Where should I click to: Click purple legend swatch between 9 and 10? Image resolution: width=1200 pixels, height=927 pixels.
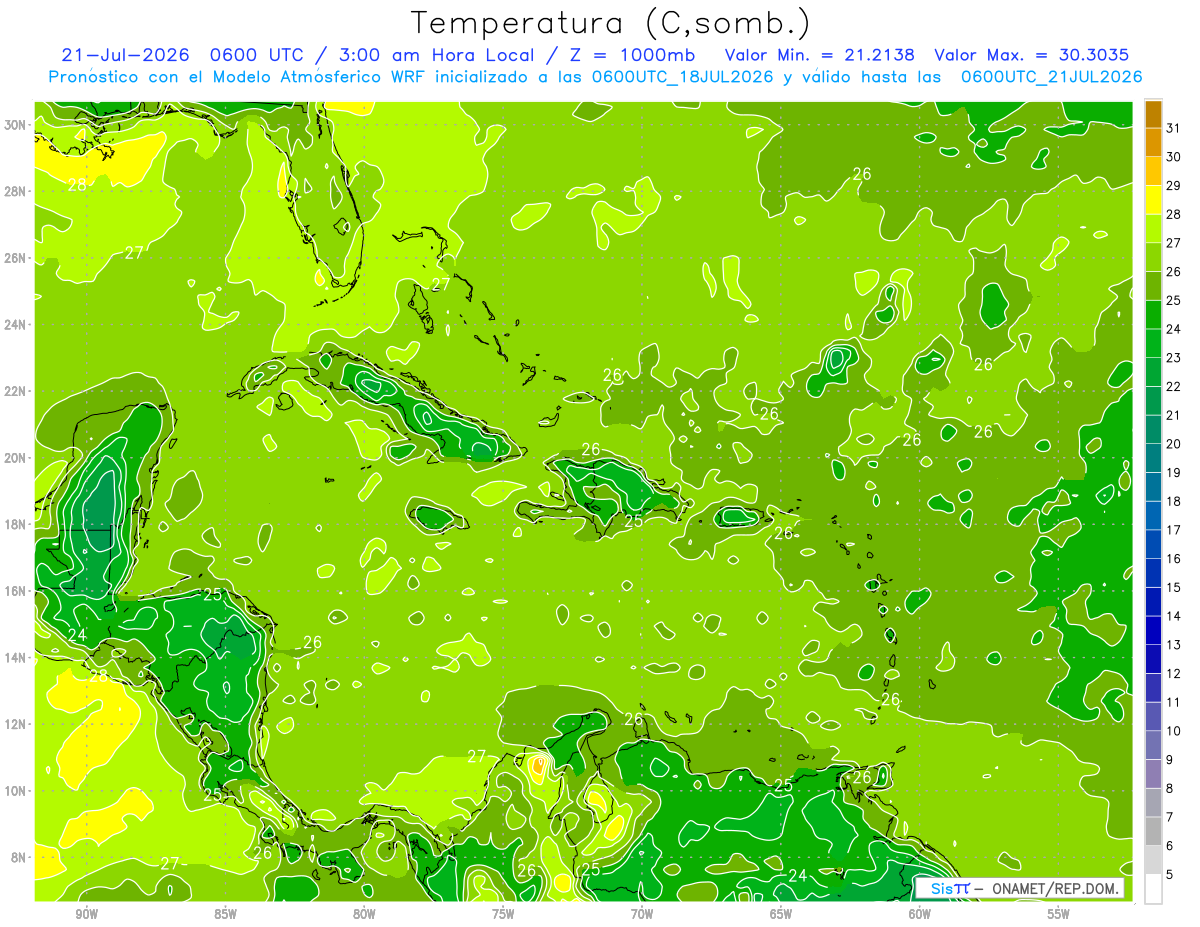click(x=1153, y=745)
